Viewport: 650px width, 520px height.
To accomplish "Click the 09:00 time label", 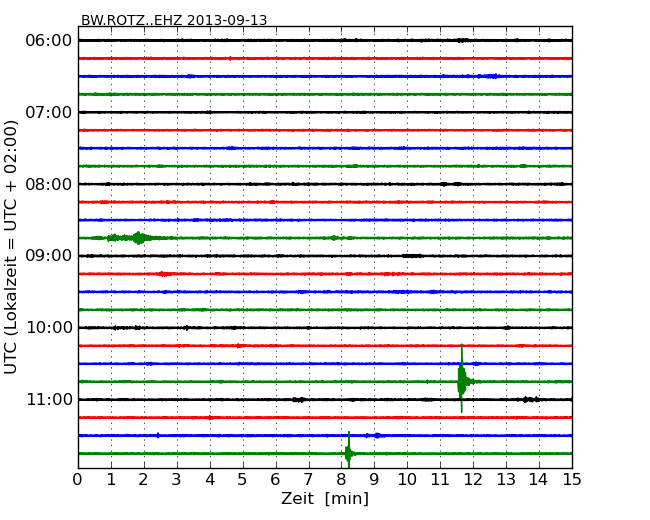I will (49, 256).
